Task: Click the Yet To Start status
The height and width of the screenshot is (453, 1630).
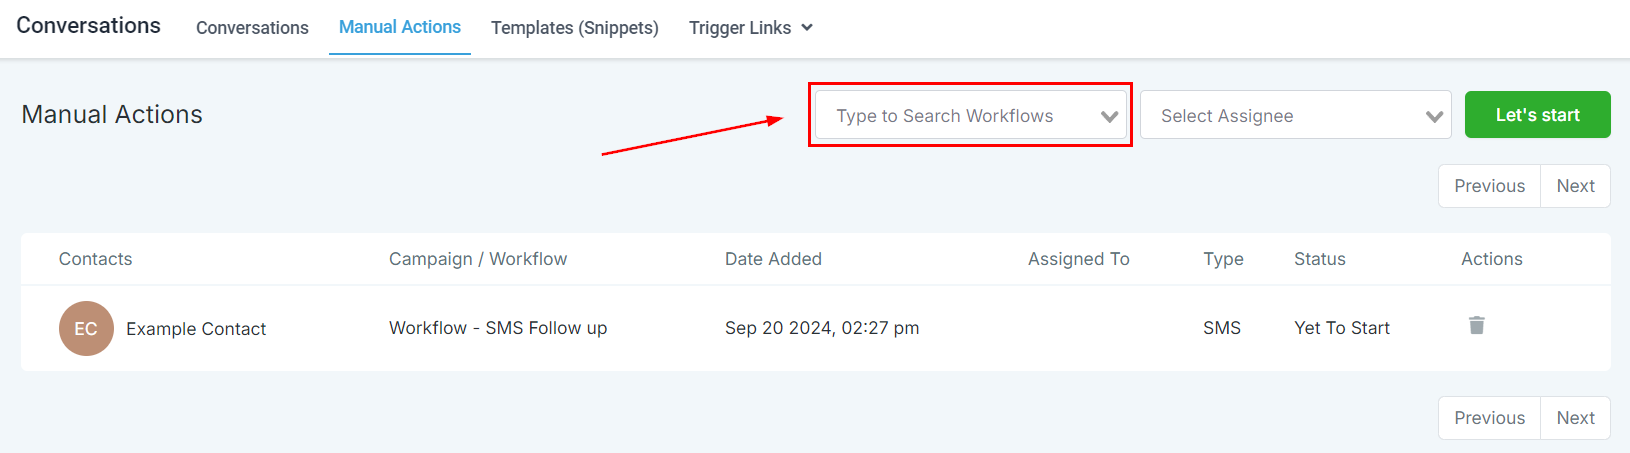Action: (x=1341, y=328)
